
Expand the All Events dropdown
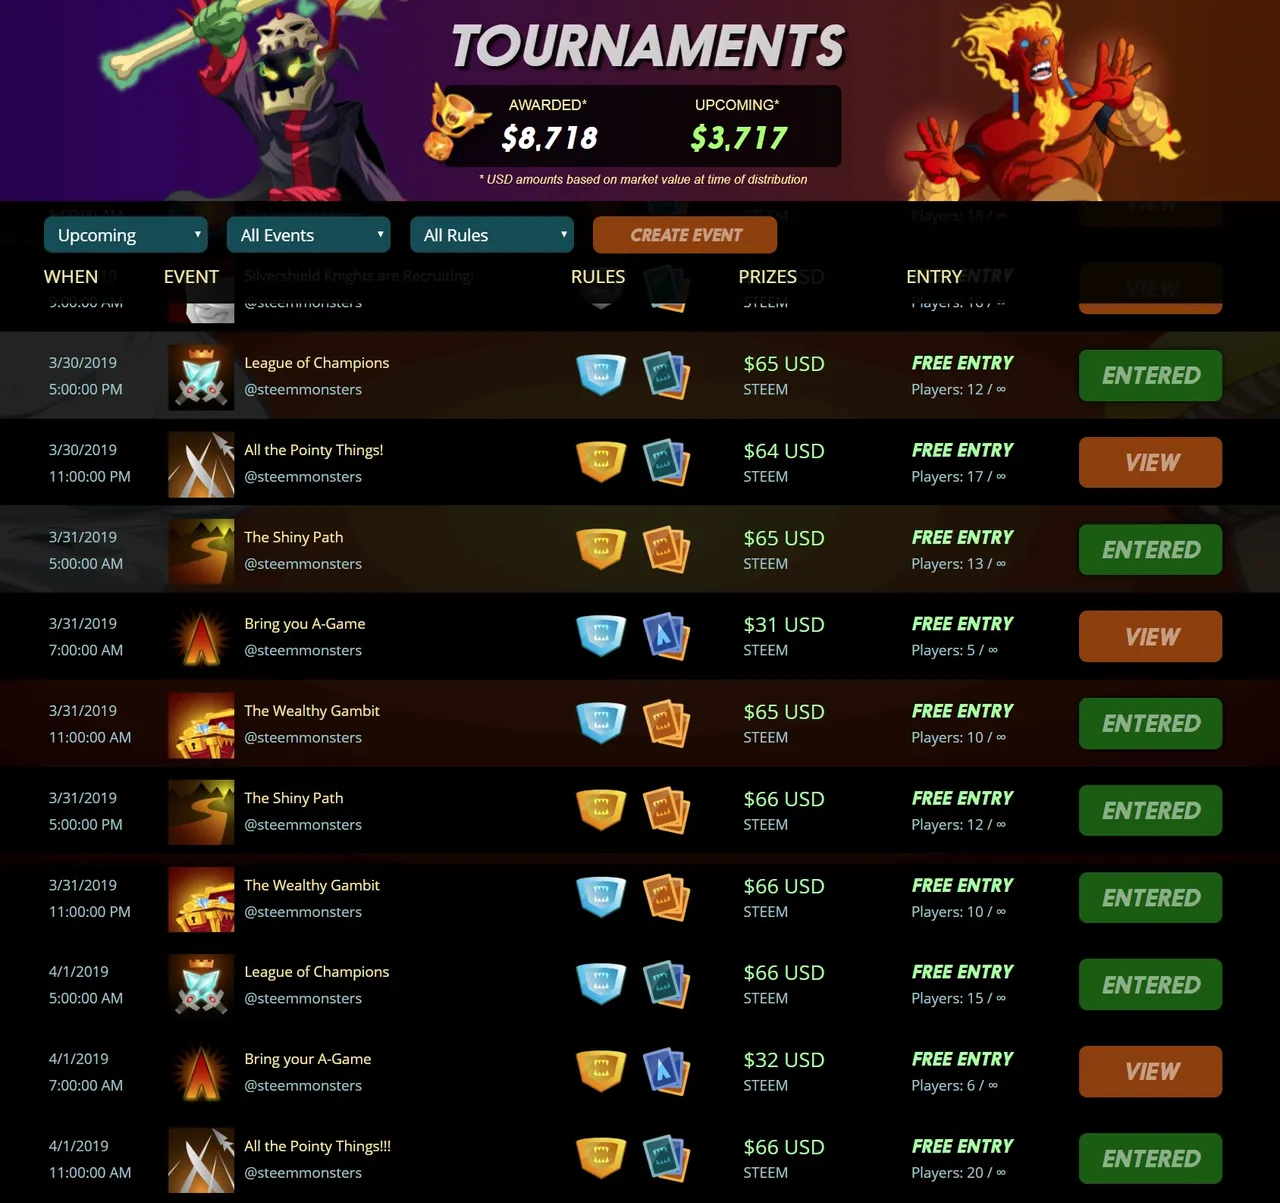(x=308, y=235)
